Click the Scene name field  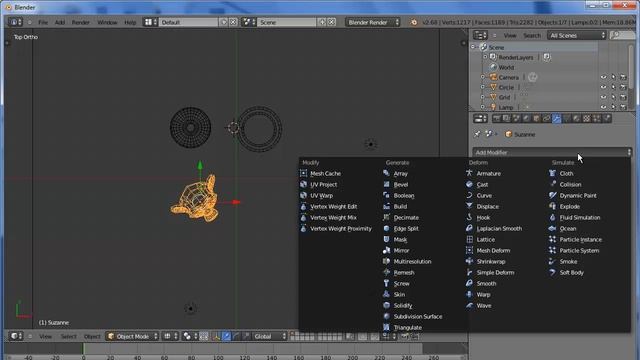pos(287,22)
